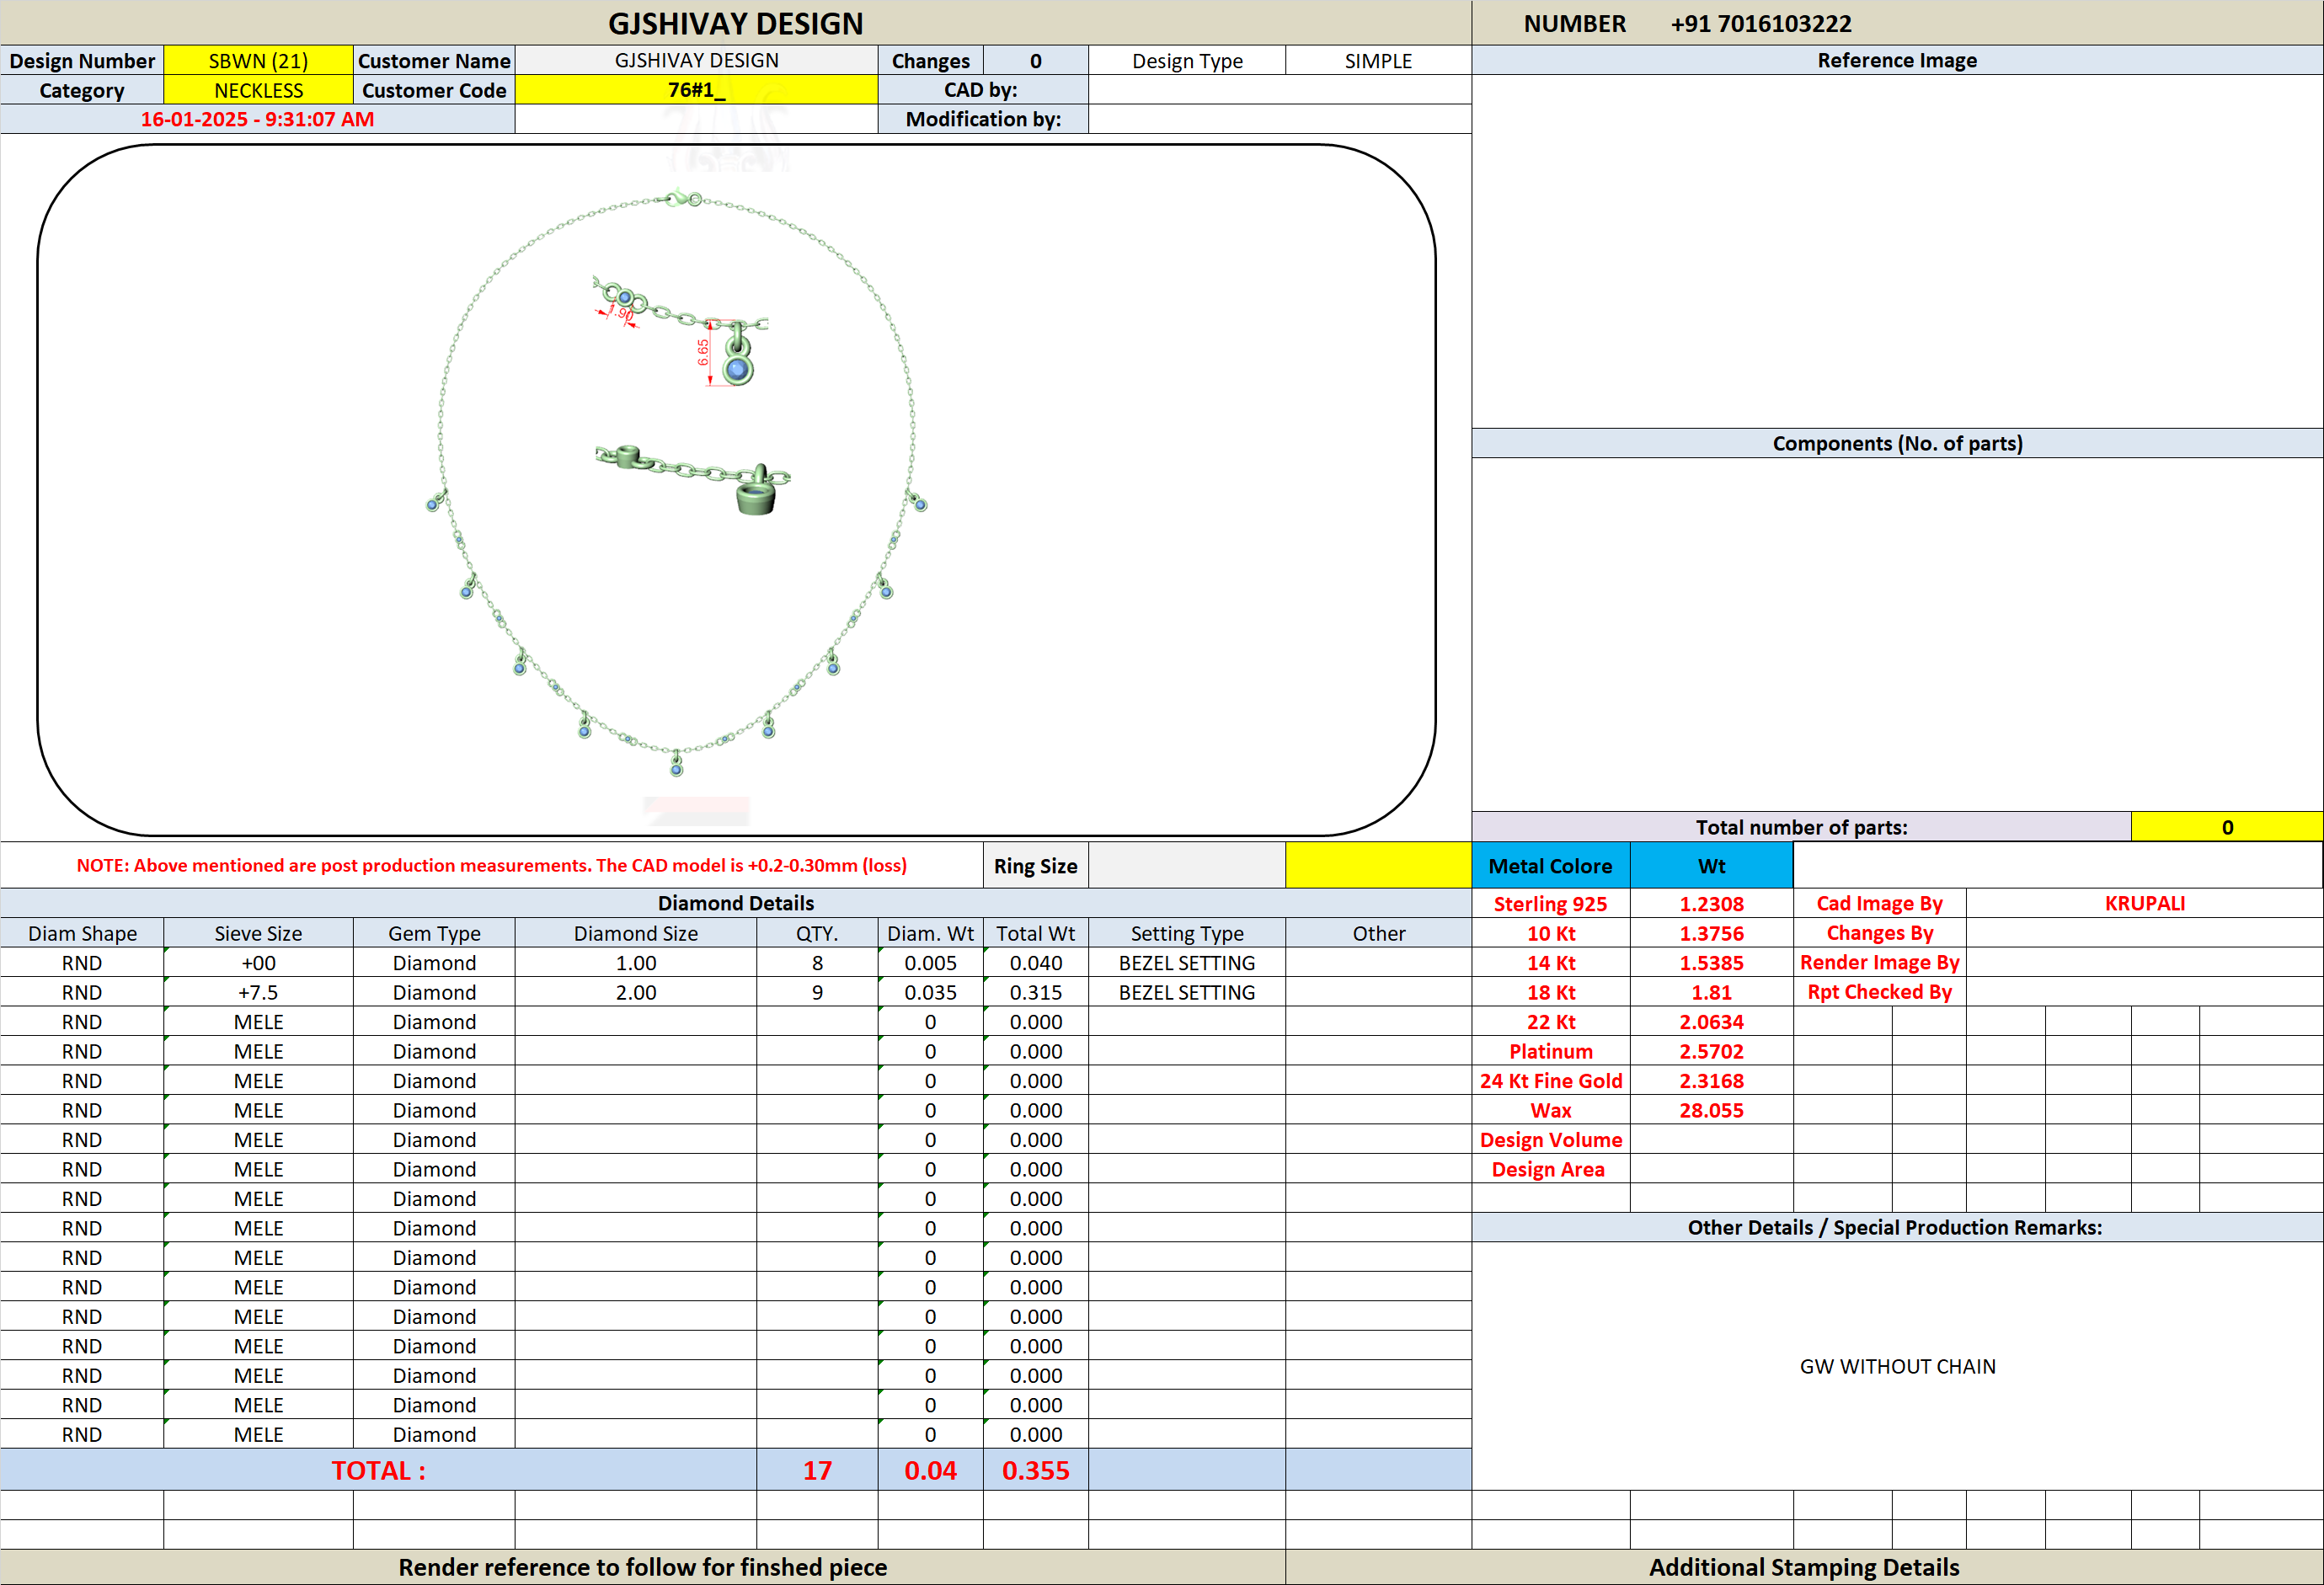2324x1585 pixels.
Task: Click the necklace render image
Action: 676,483
